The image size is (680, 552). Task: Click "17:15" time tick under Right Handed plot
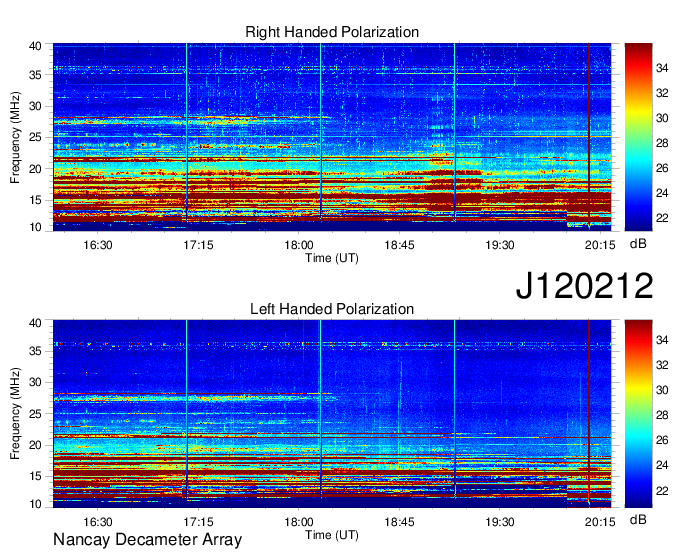click(x=198, y=245)
